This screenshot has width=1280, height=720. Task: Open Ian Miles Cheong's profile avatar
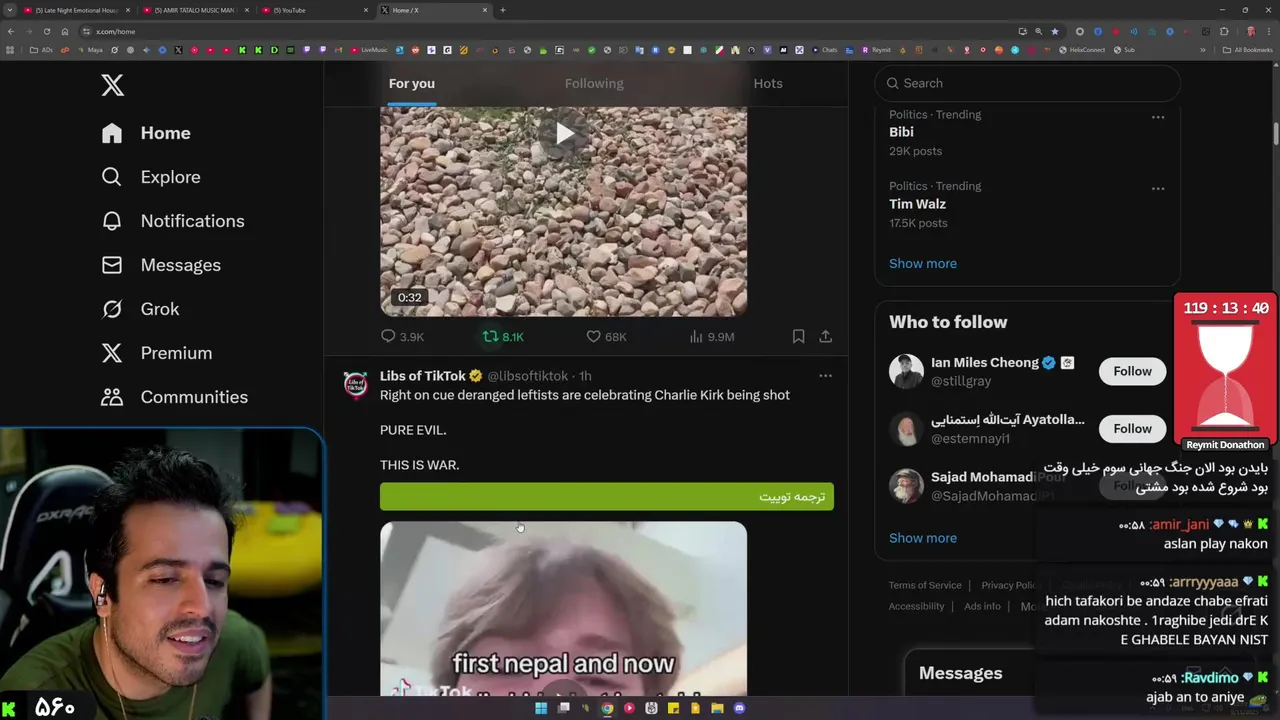(906, 371)
